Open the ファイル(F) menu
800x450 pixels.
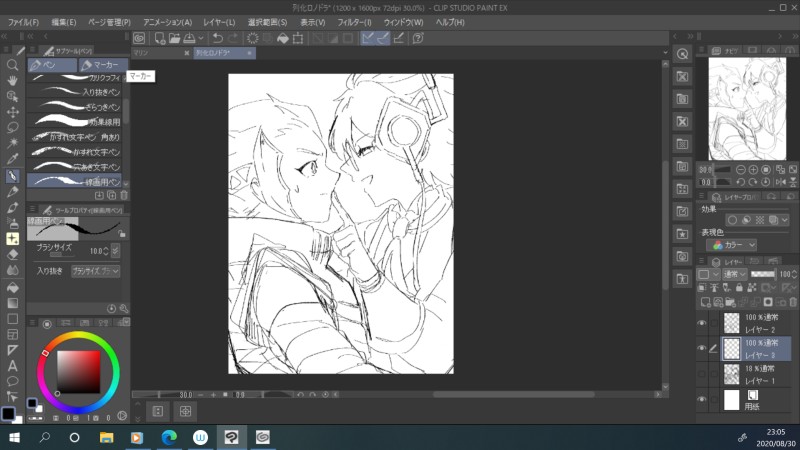coord(23,22)
